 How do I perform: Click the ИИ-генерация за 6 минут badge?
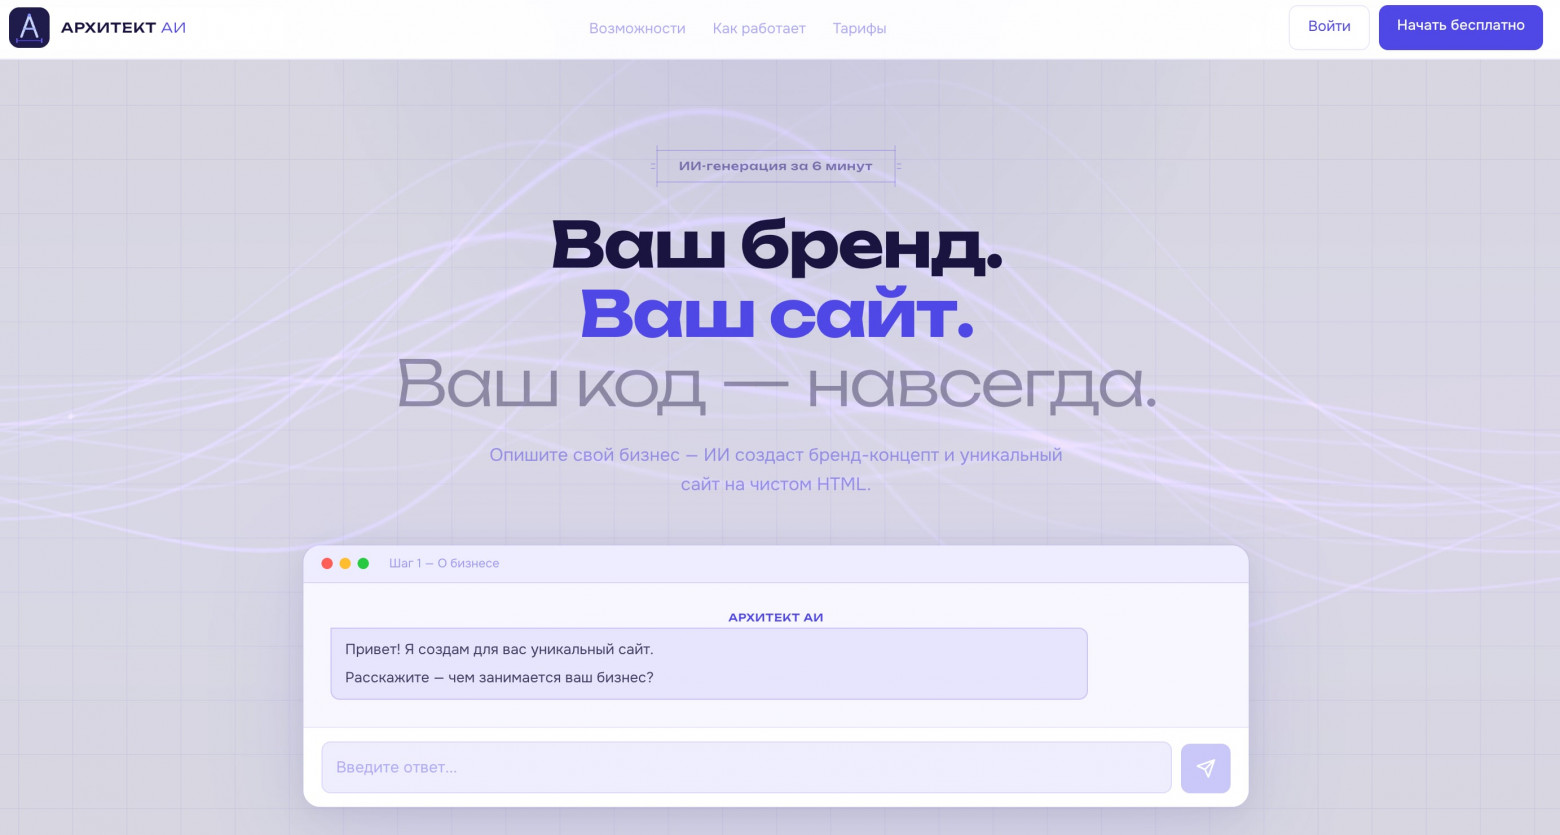click(775, 166)
